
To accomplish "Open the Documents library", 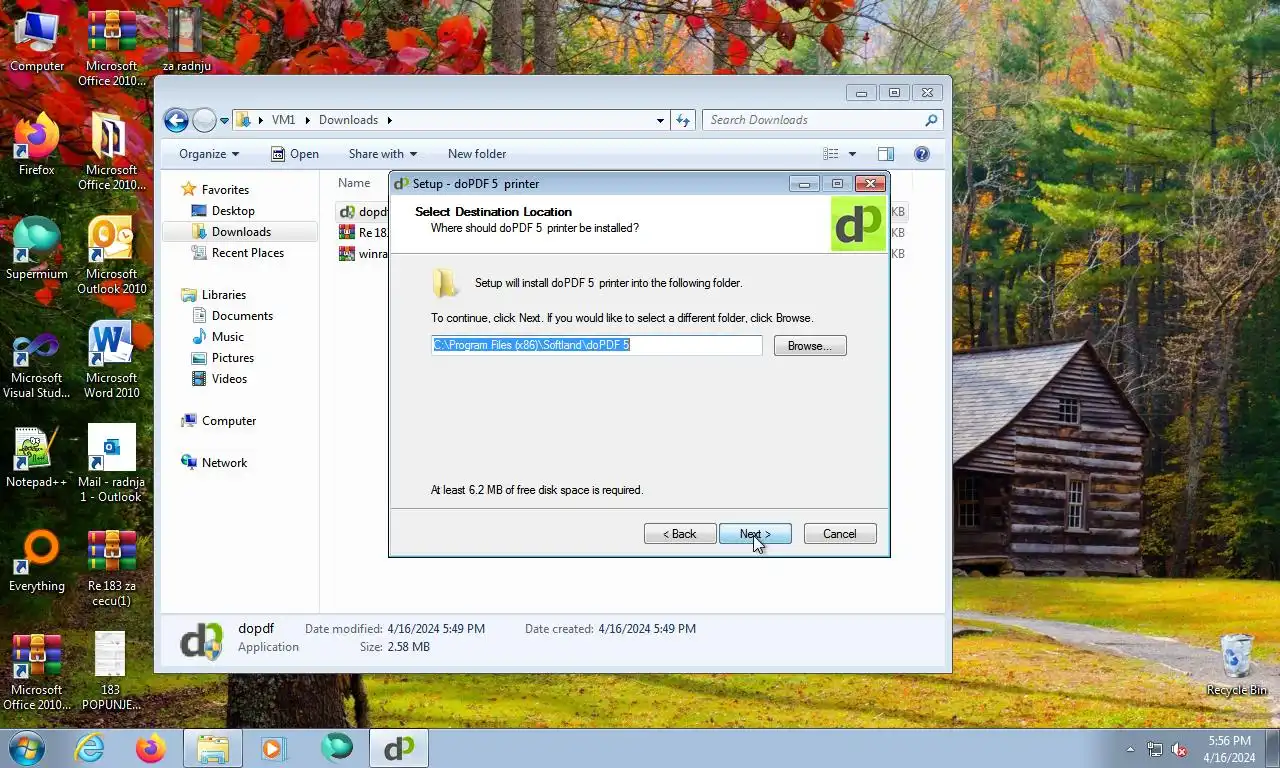I will click(242, 316).
